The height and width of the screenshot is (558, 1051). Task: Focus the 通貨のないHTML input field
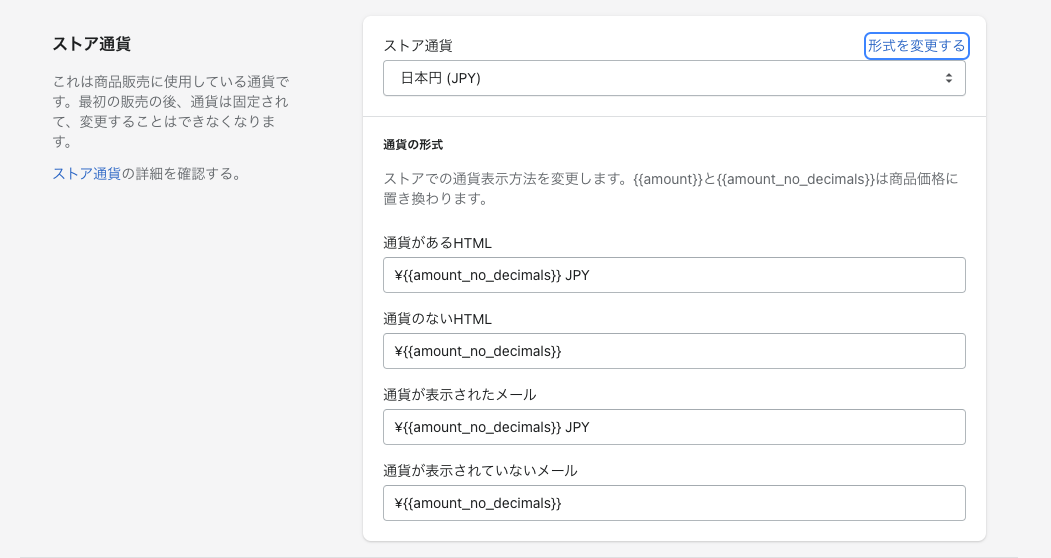[673, 351]
